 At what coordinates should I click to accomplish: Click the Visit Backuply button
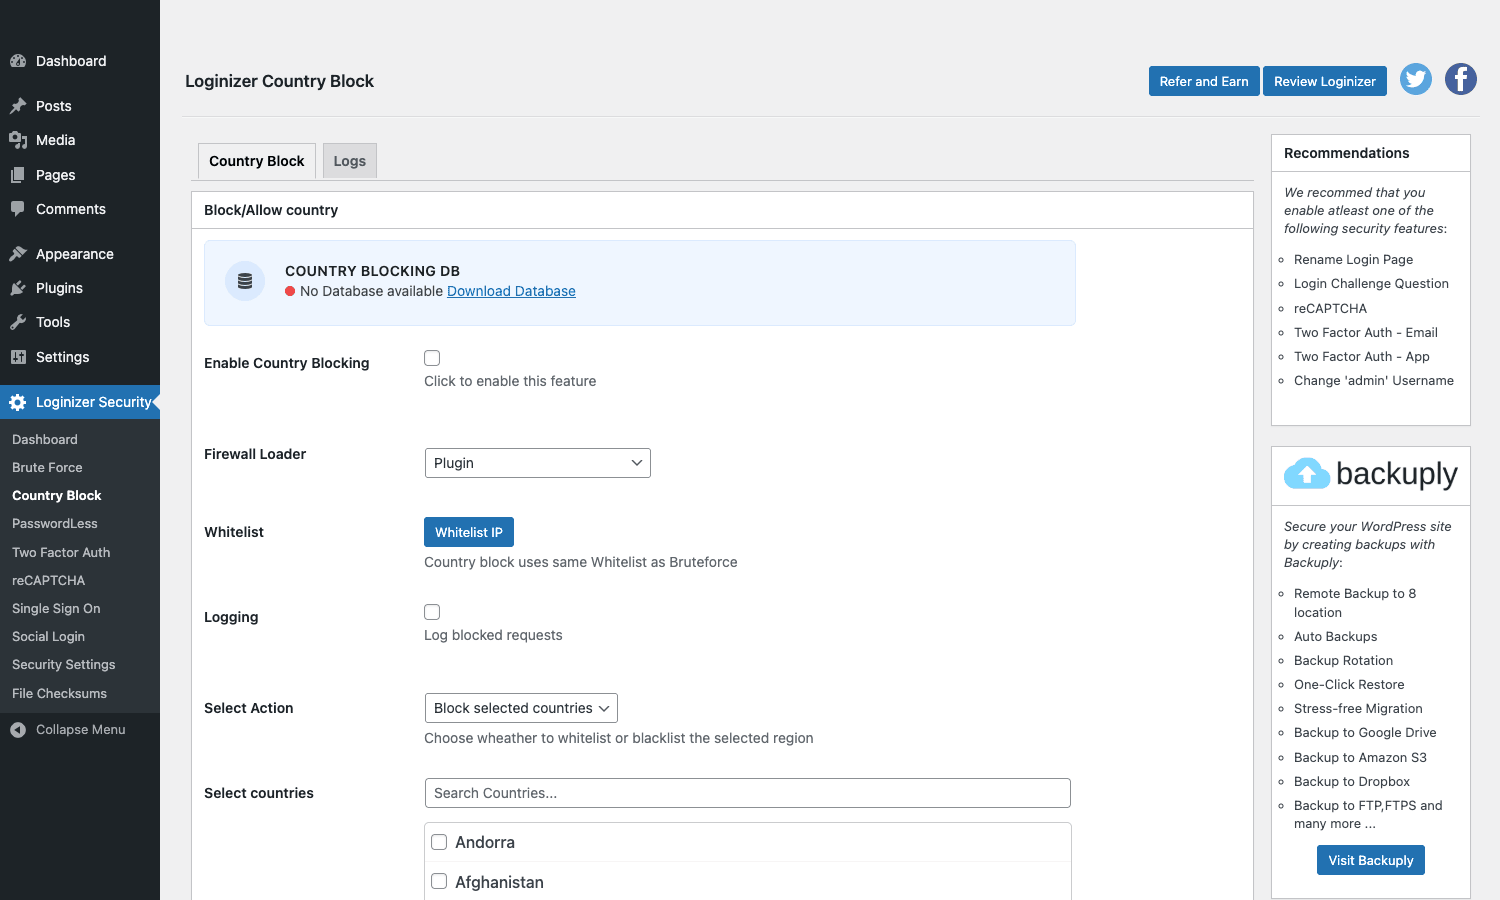(1371, 860)
